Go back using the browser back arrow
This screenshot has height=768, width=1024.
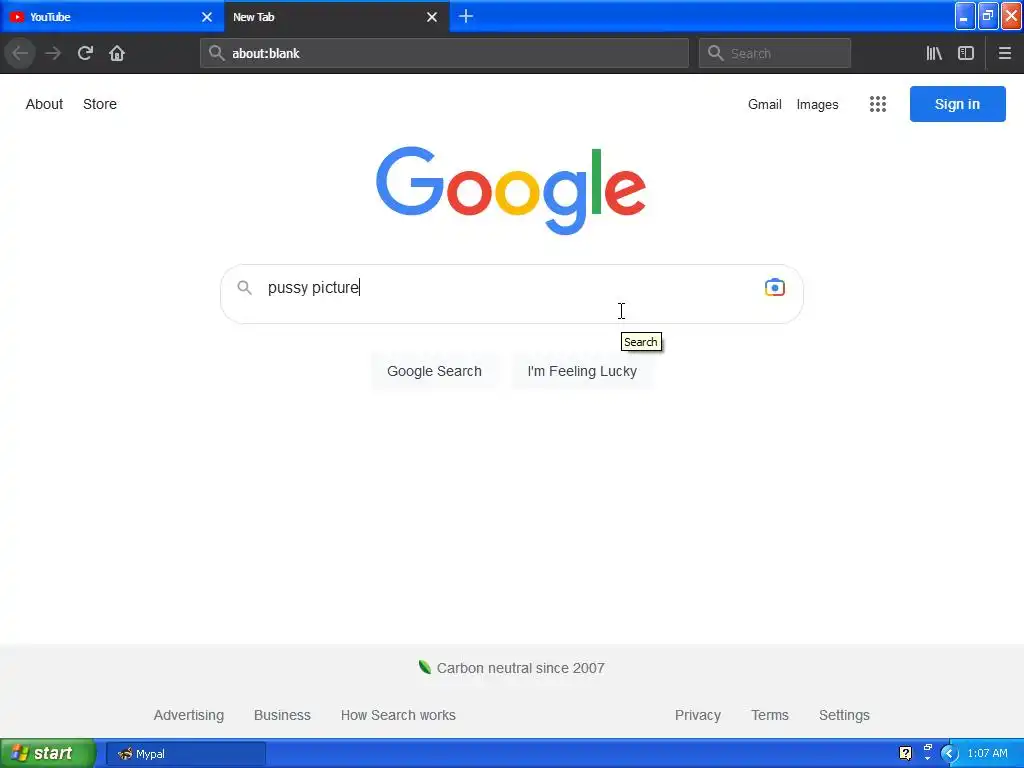click(20, 53)
